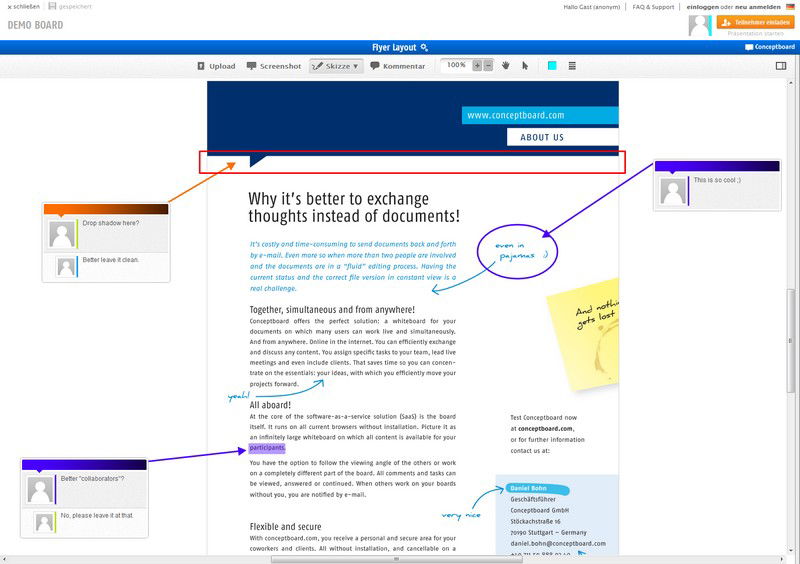
Task: Open the cyan color swatch picker
Action: (x=552, y=65)
